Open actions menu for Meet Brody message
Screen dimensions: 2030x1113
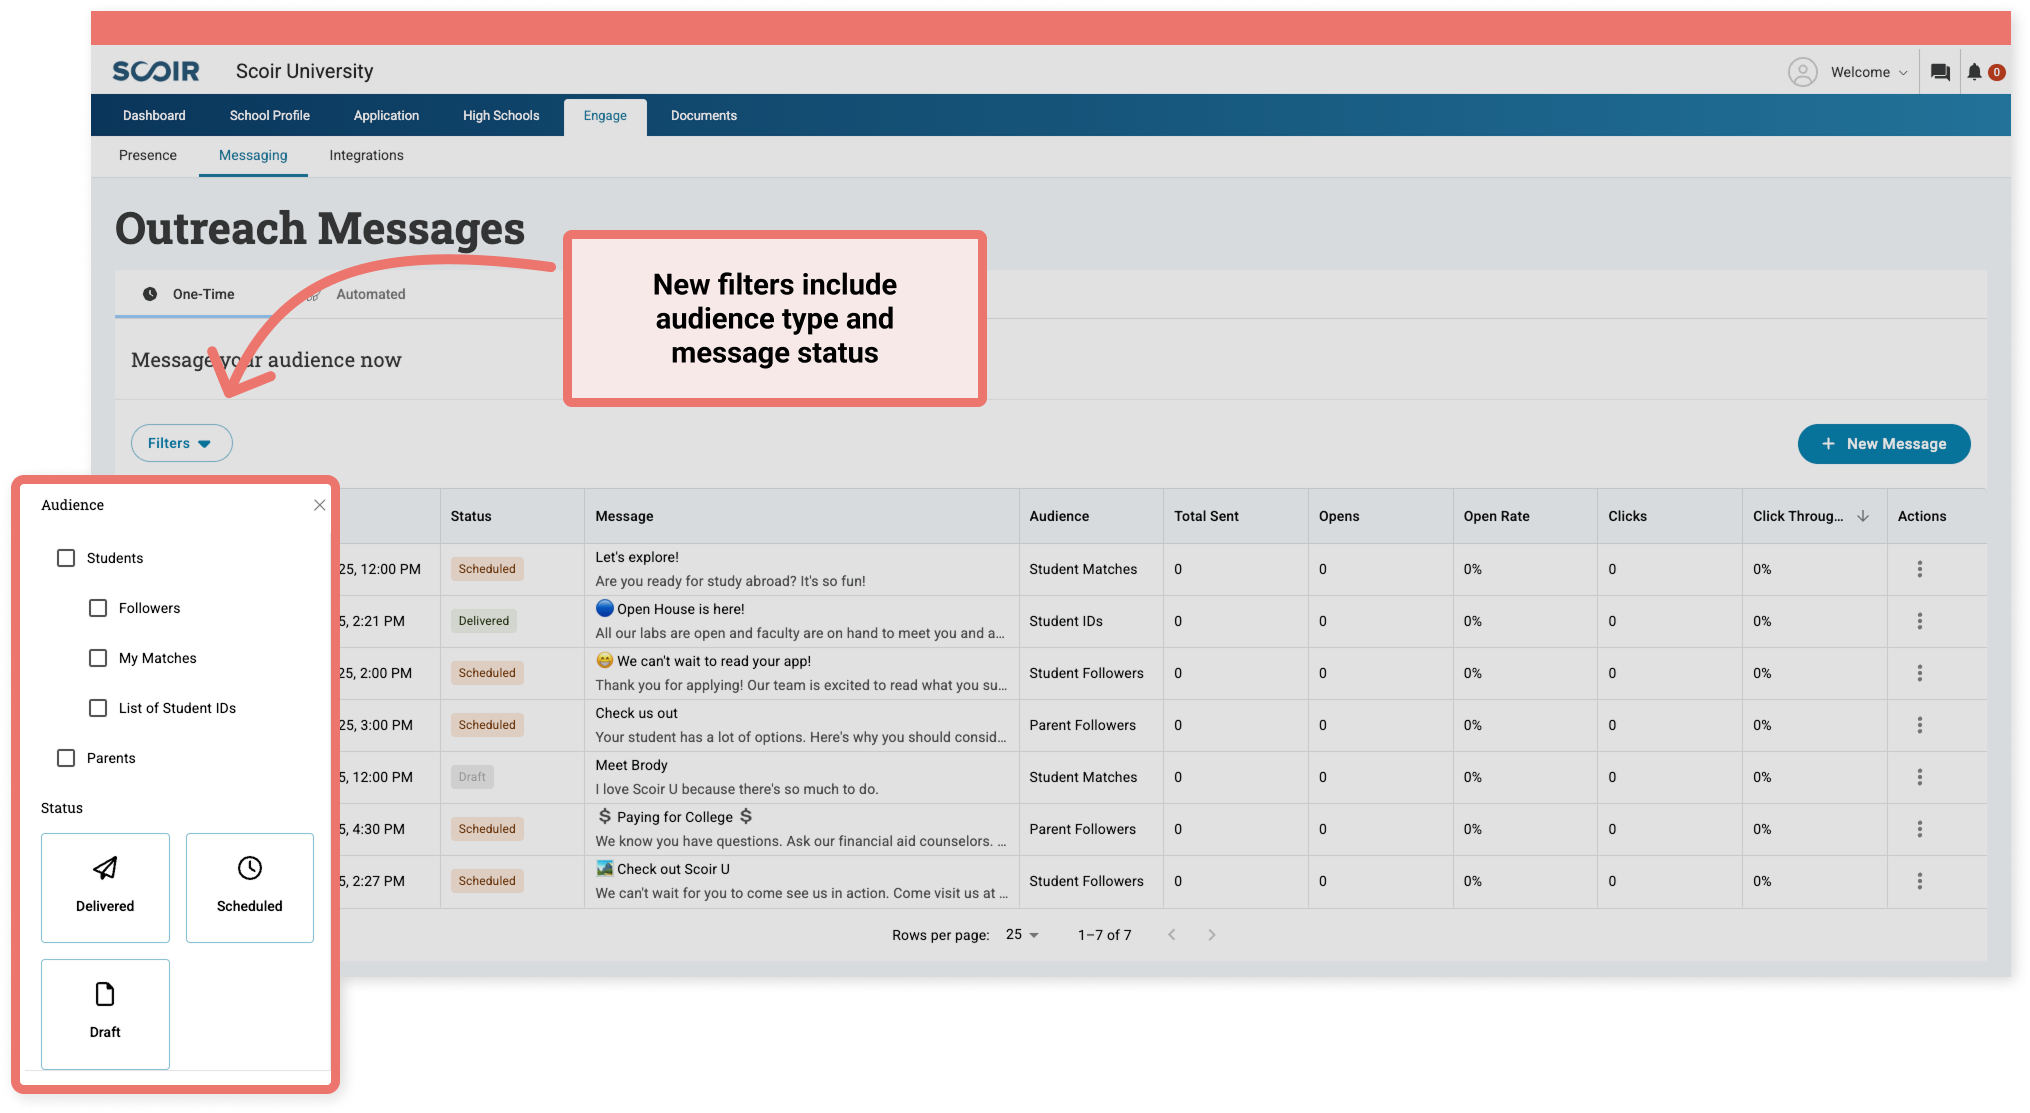1920,777
